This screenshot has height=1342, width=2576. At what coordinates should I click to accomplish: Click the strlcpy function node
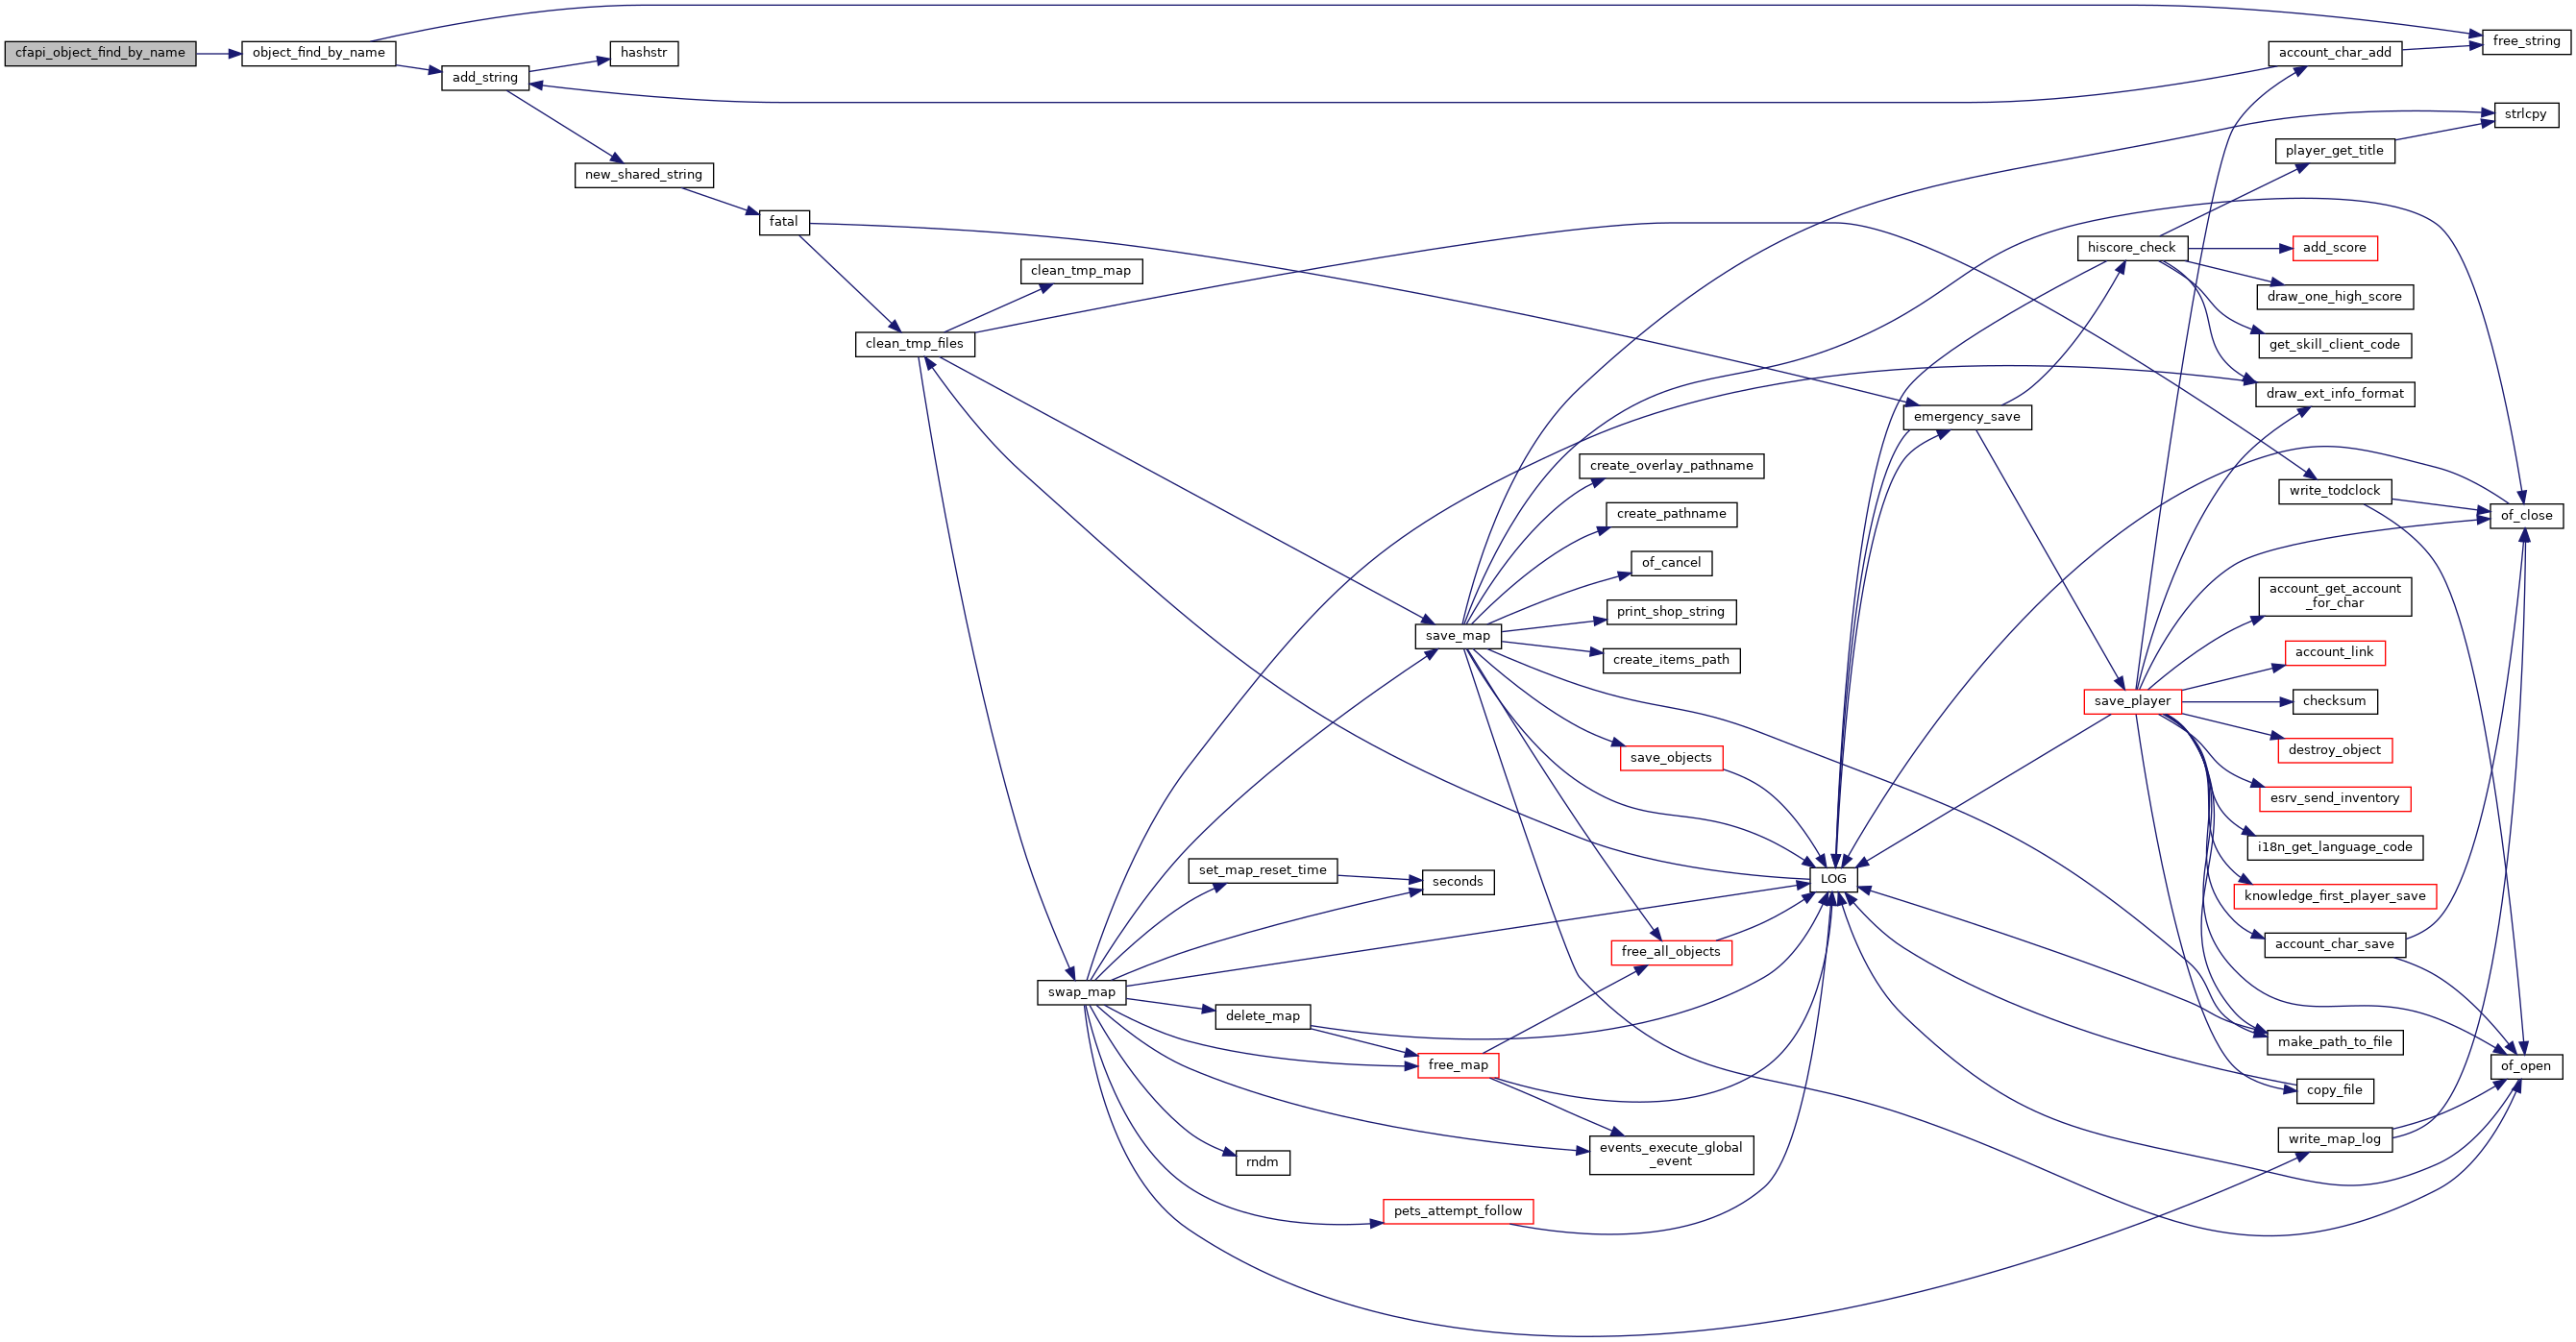tap(2526, 115)
